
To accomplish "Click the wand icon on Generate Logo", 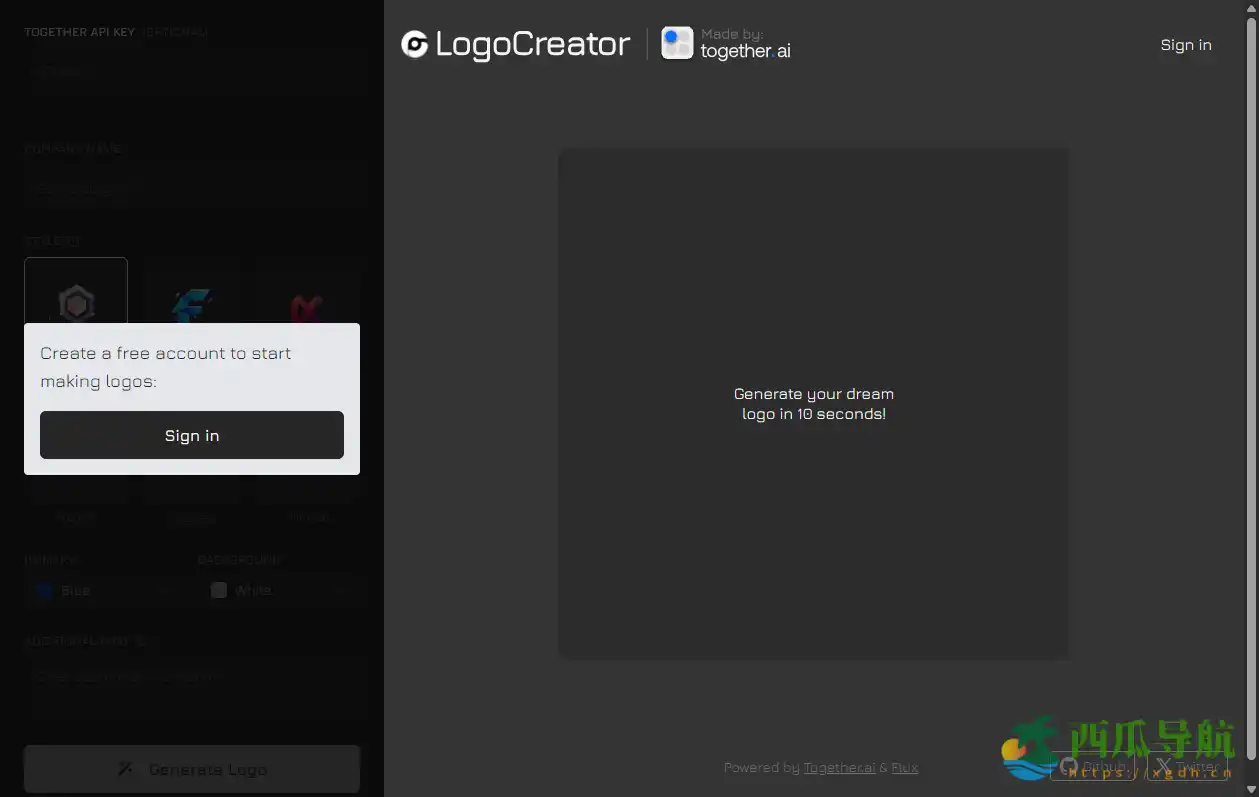I will tap(124, 768).
